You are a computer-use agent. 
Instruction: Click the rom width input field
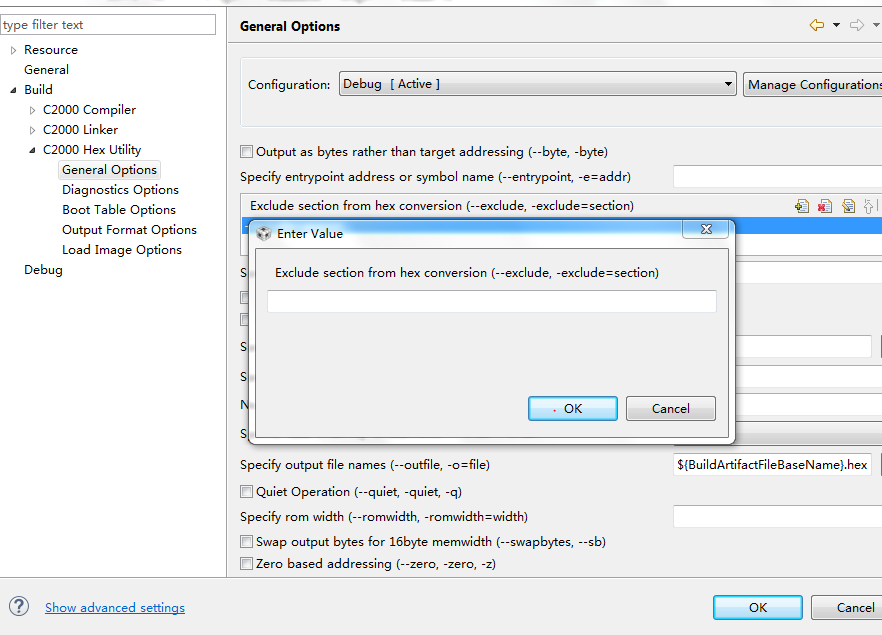(777, 516)
